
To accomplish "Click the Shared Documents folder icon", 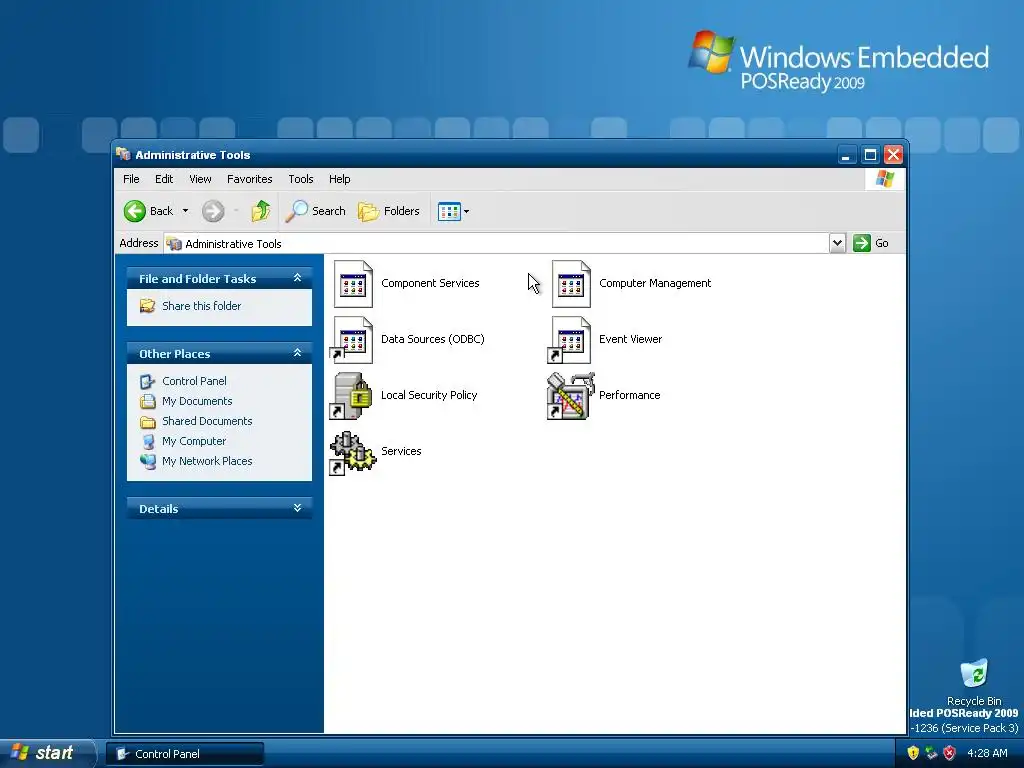I will (x=148, y=421).
